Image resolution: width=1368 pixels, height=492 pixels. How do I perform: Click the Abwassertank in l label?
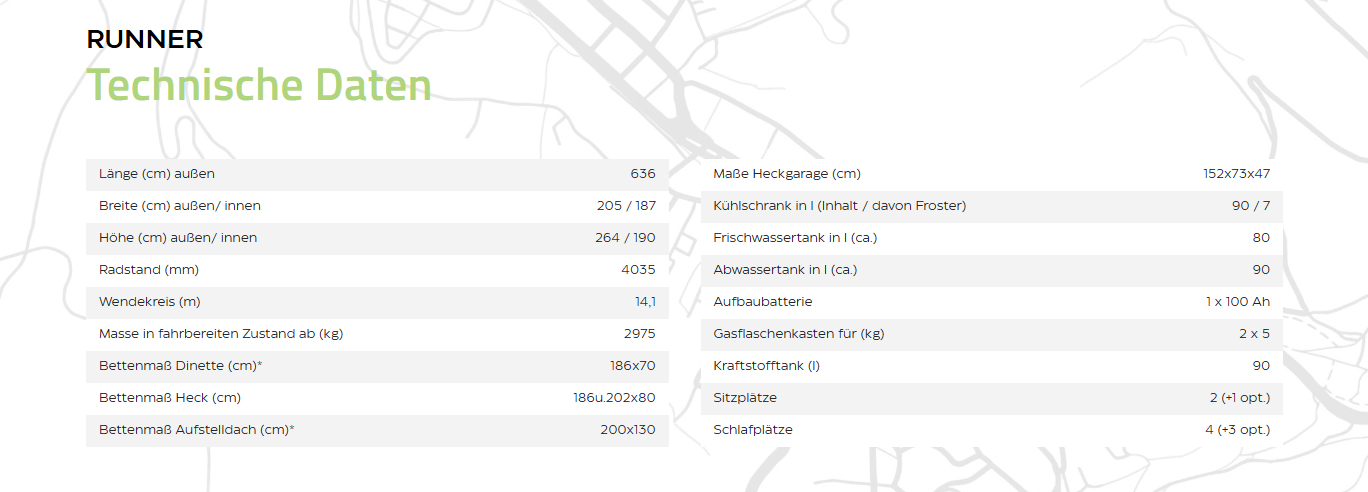(785, 270)
